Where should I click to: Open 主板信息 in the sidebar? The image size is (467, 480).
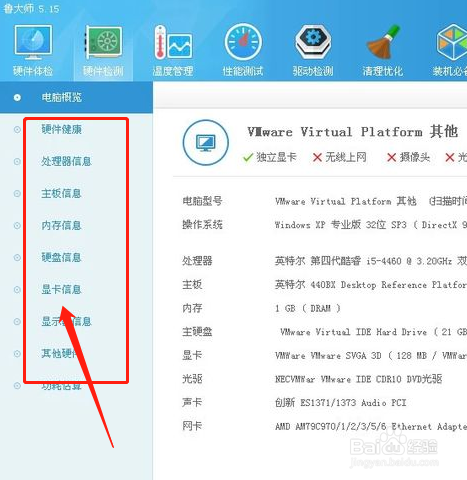point(62,193)
